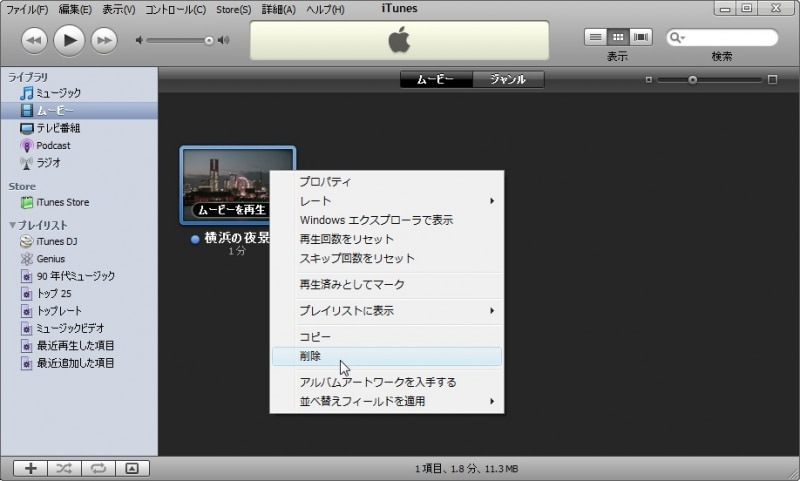
Task: Open the 編集(E) menu
Action: (x=75, y=9)
